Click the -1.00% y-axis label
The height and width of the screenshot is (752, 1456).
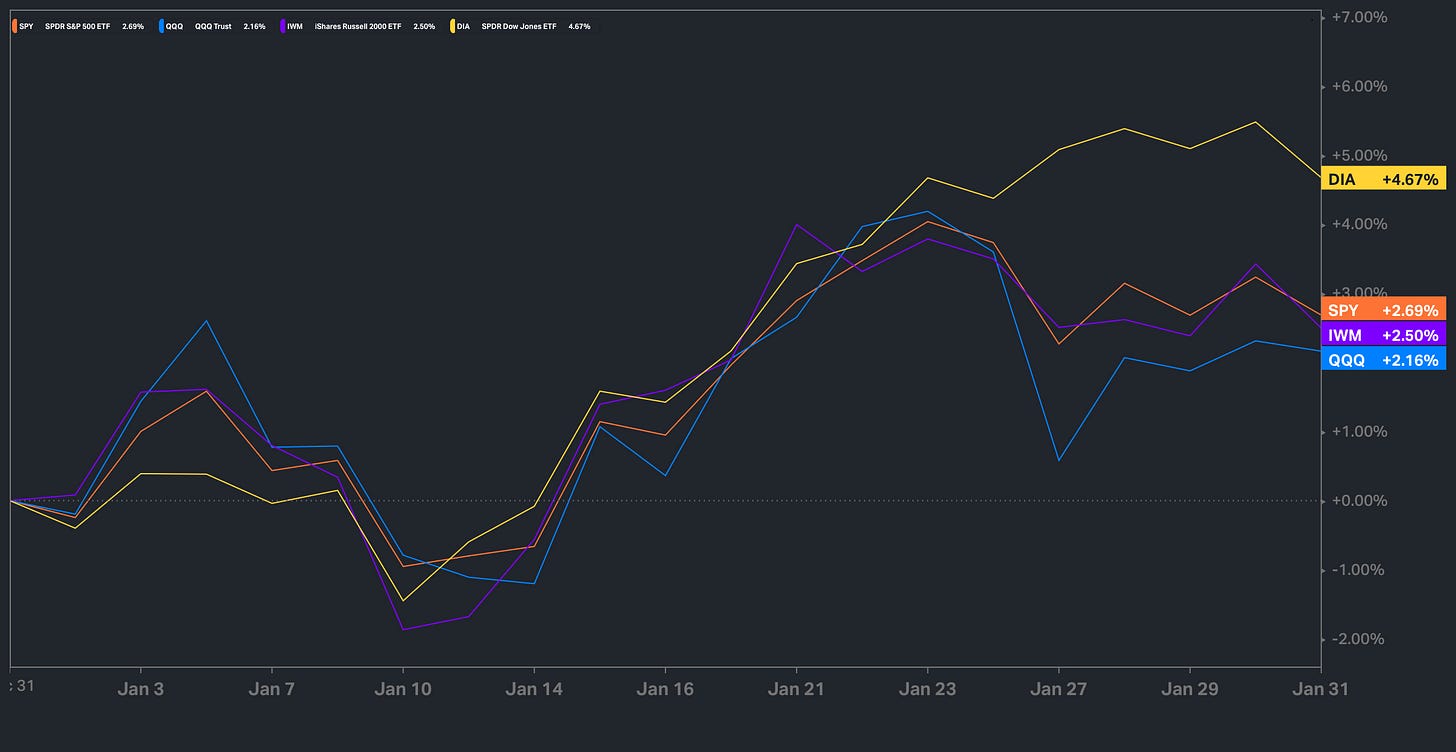click(x=1359, y=570)
